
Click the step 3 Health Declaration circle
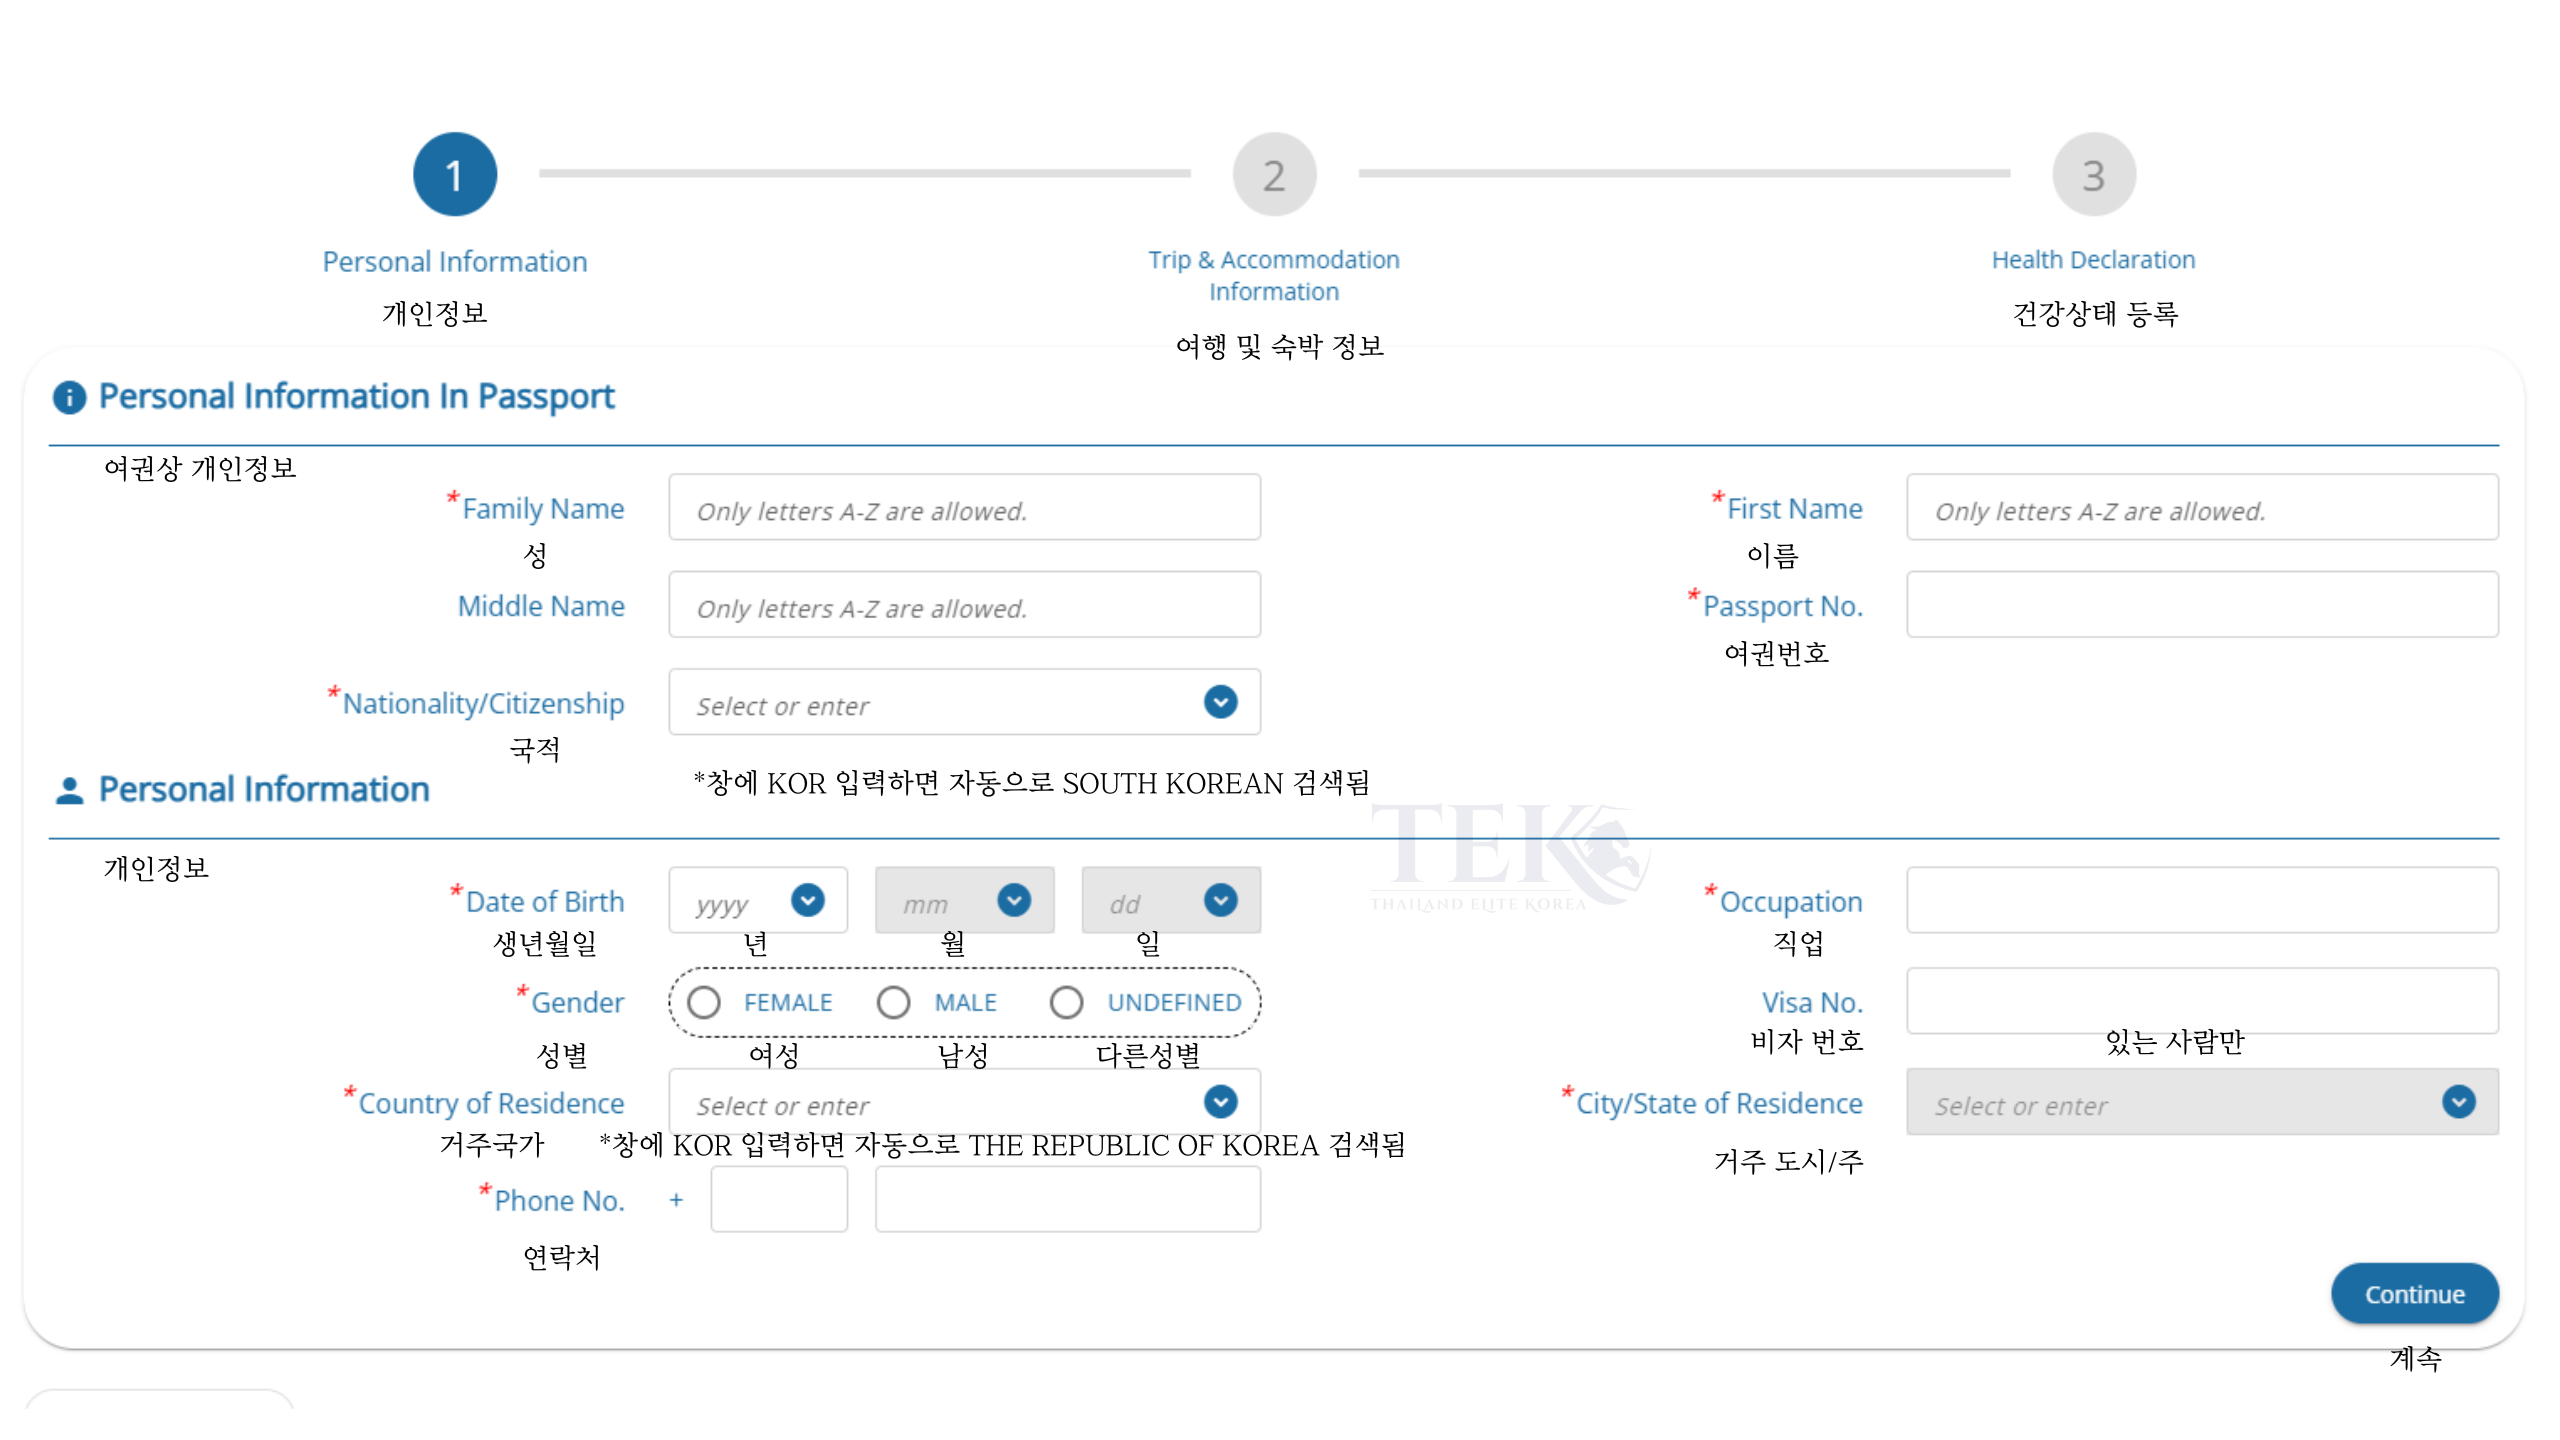click(x=2093, y=175)
